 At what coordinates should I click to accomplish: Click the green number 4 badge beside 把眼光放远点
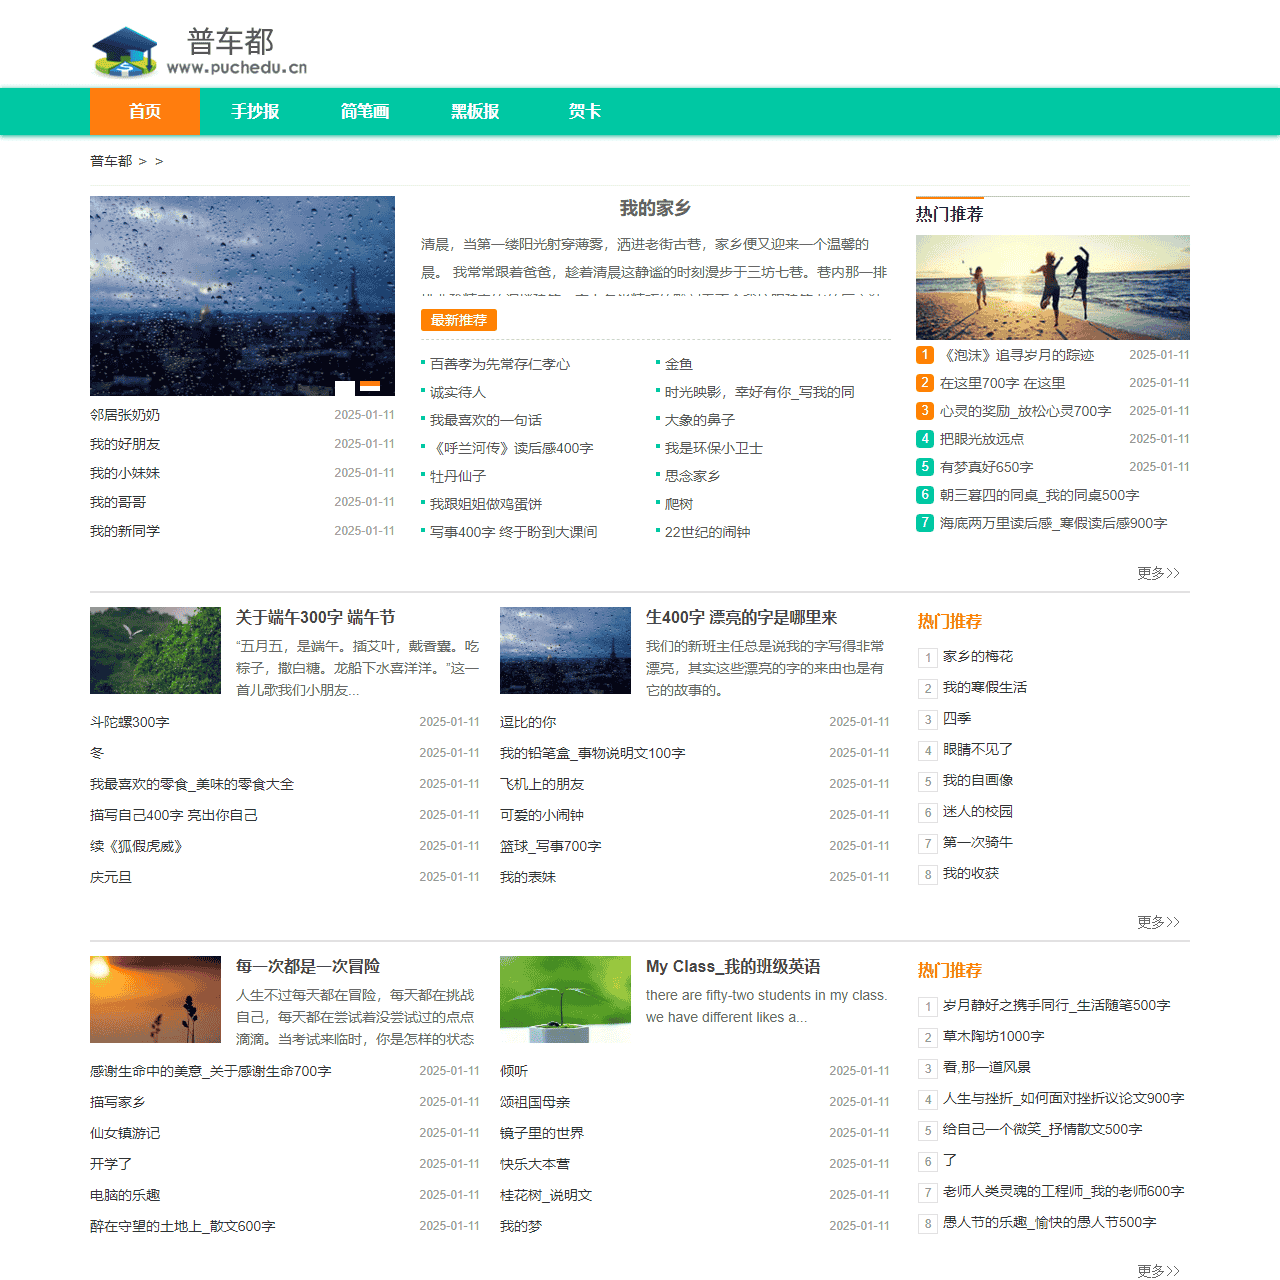pyautogui.click(x=924, y=439)
